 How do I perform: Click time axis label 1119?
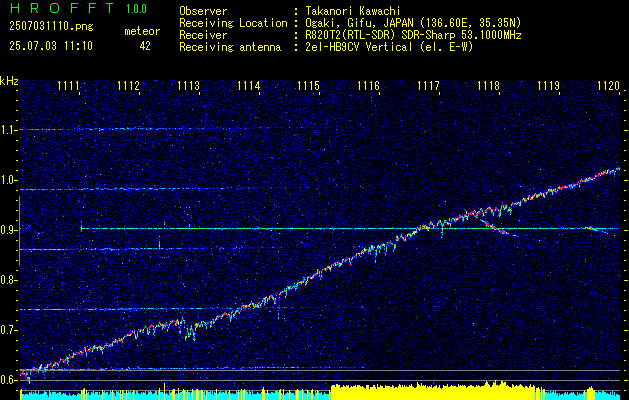(x=548, y=85)
